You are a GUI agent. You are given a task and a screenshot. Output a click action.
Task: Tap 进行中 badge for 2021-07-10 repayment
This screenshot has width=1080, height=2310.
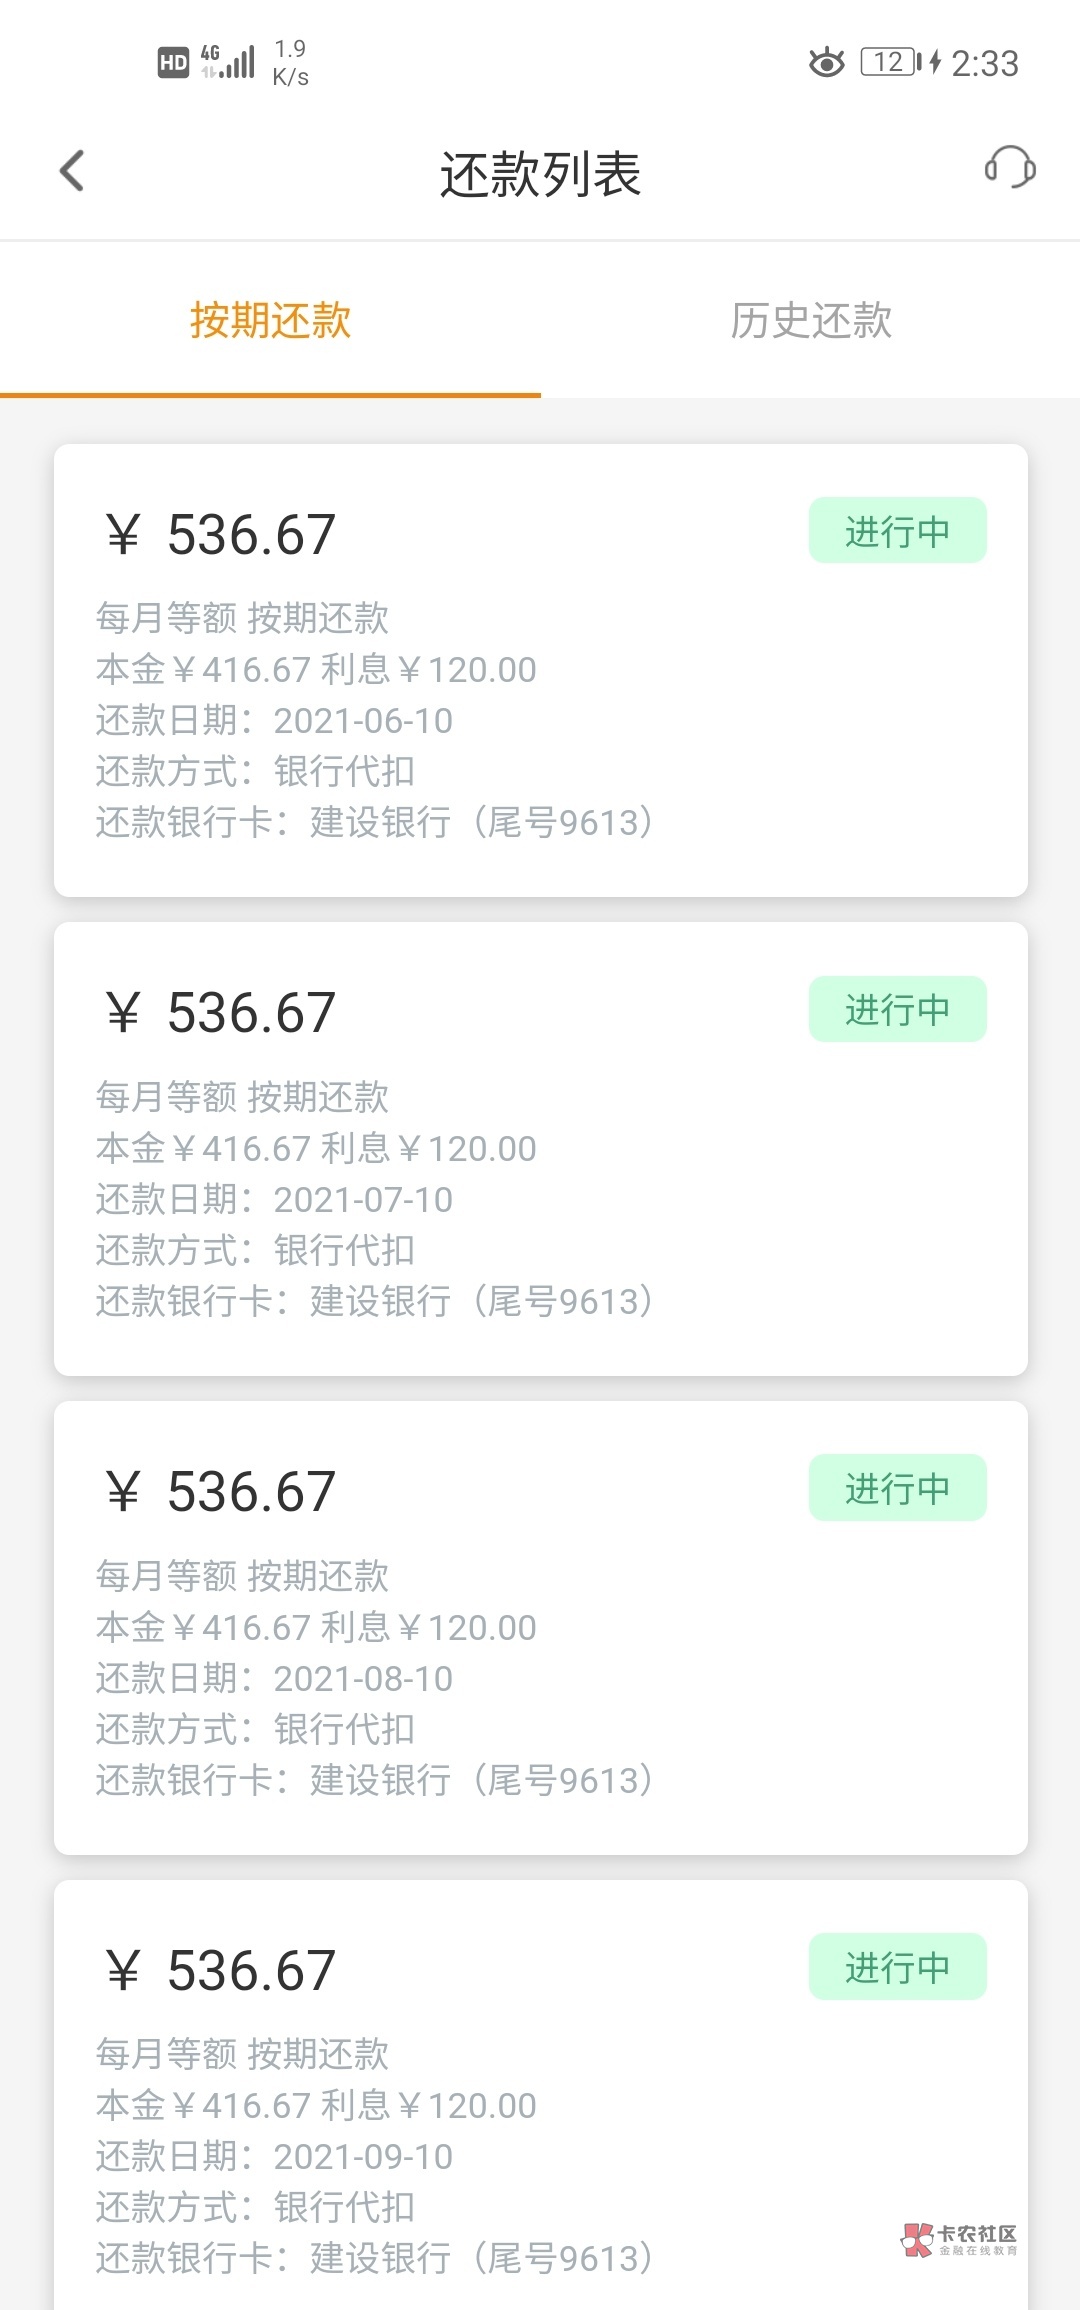coord(897,1010)
